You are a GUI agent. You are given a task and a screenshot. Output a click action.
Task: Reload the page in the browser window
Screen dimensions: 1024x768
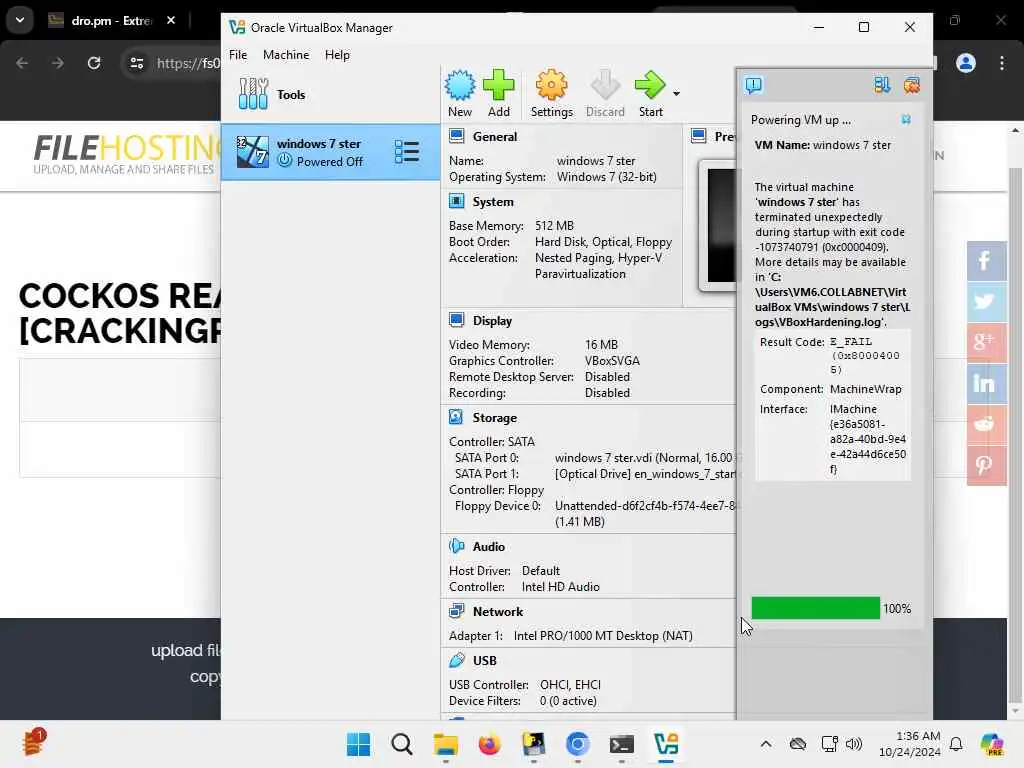94,63
